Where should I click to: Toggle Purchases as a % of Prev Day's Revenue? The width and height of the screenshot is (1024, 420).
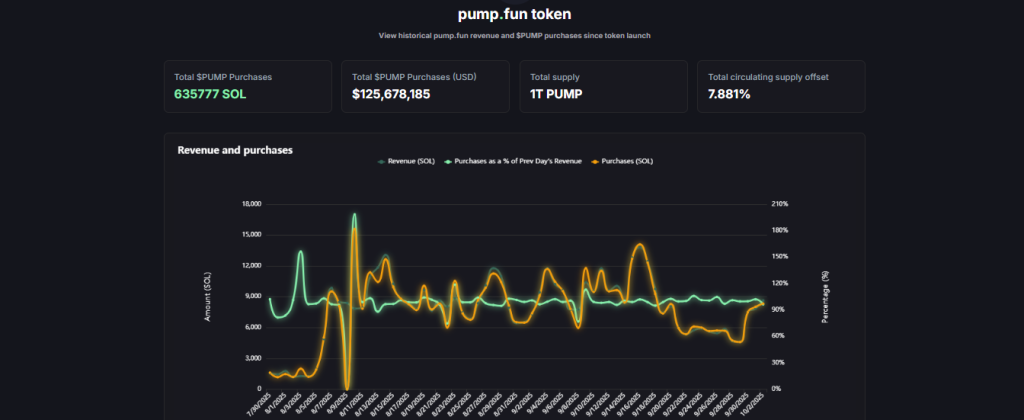click(x=519, y=161)
